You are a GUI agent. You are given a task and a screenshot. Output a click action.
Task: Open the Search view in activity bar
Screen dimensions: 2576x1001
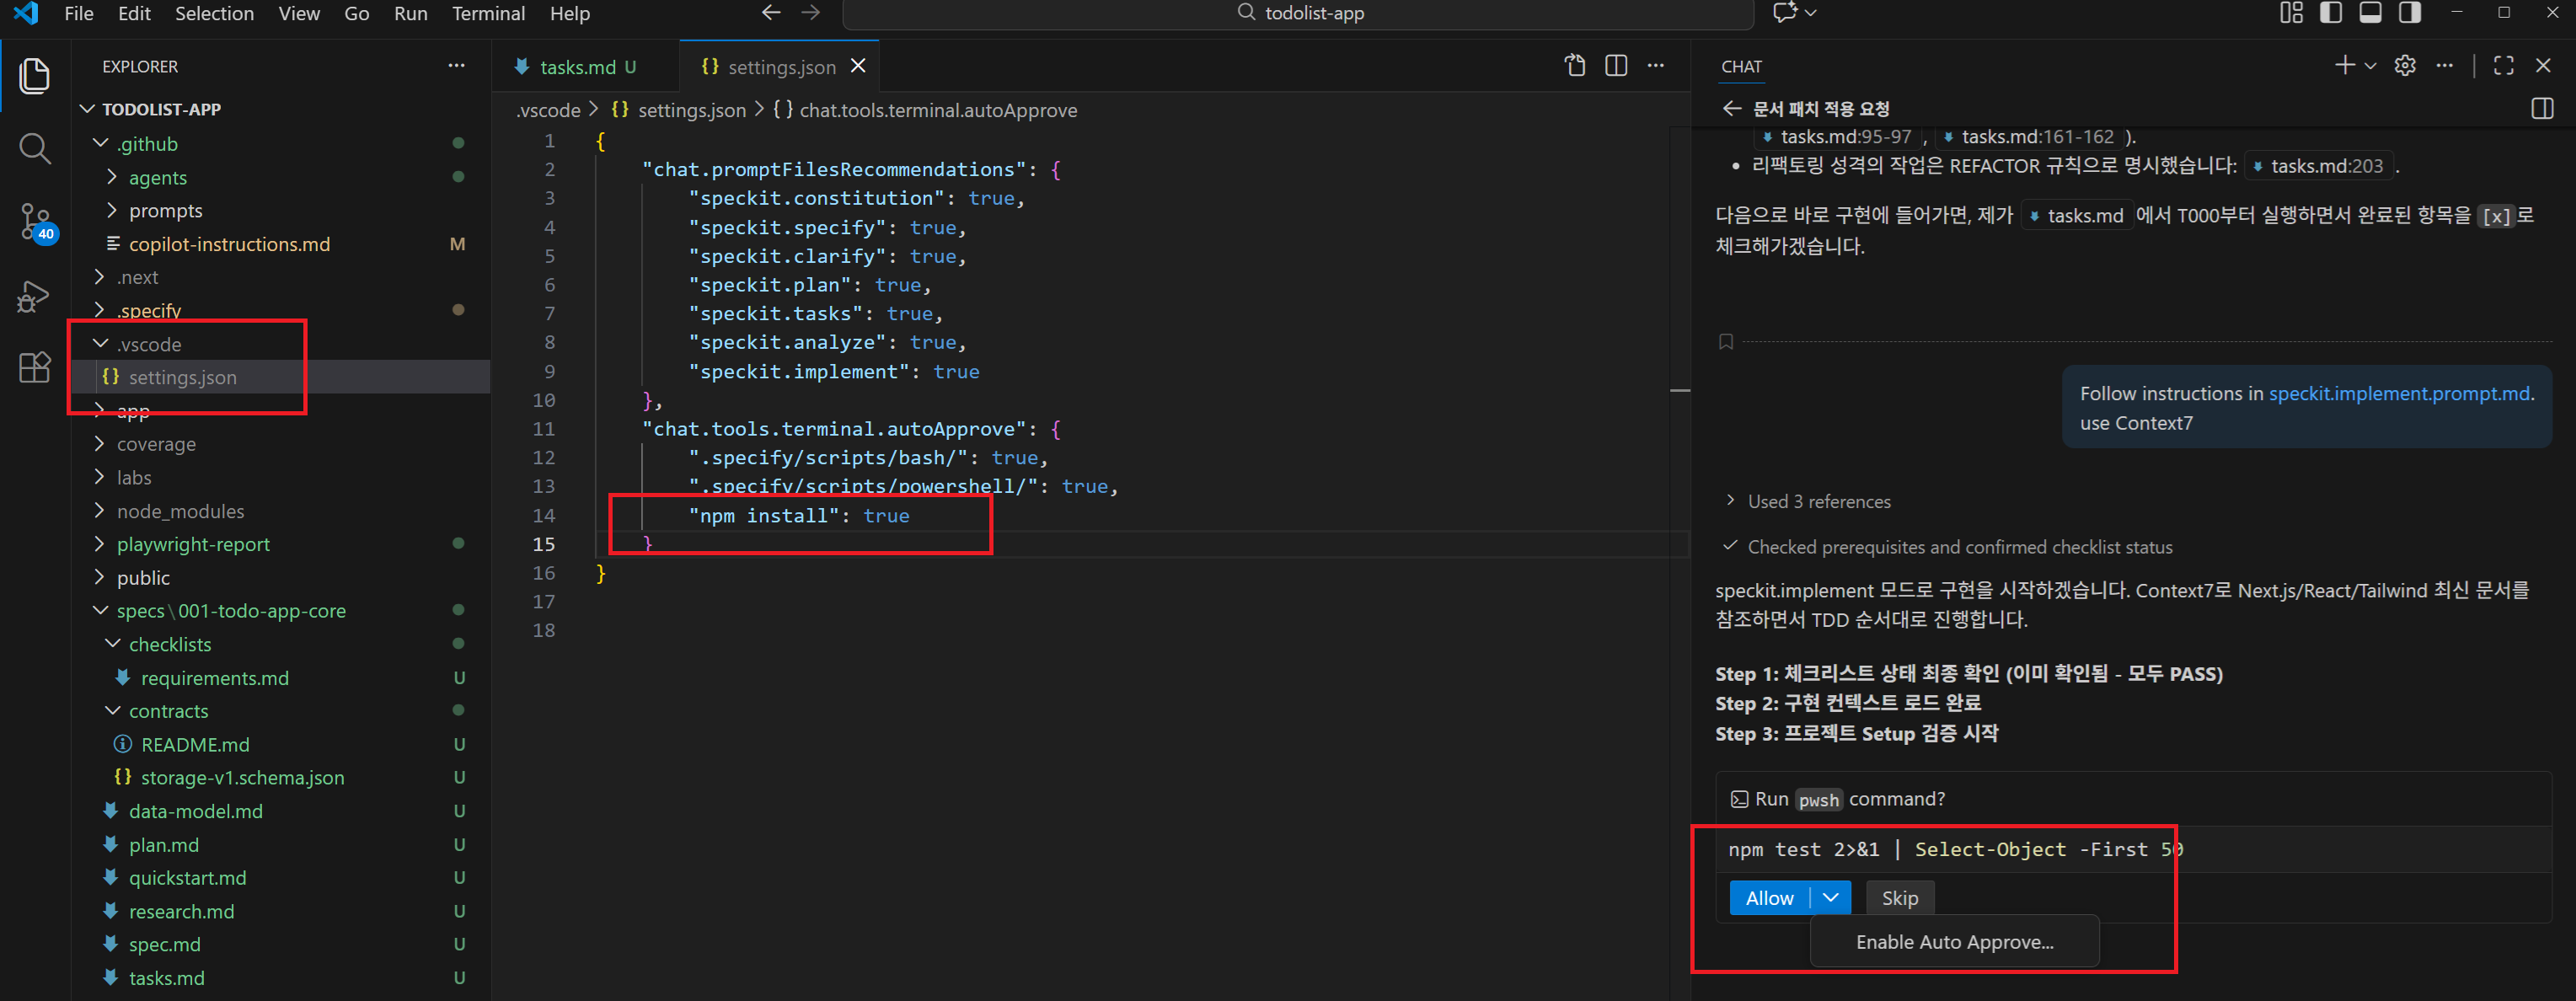coord(34,149)
